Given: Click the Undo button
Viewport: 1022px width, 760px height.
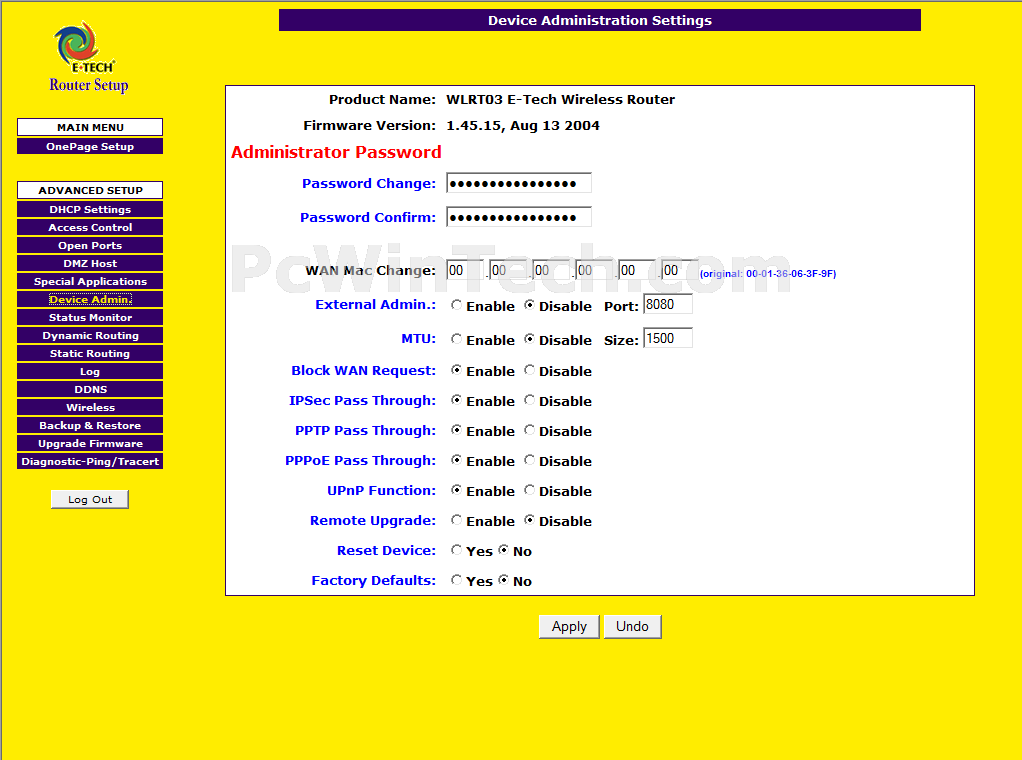Looking at the screenshot, I should tap(632, 626).
